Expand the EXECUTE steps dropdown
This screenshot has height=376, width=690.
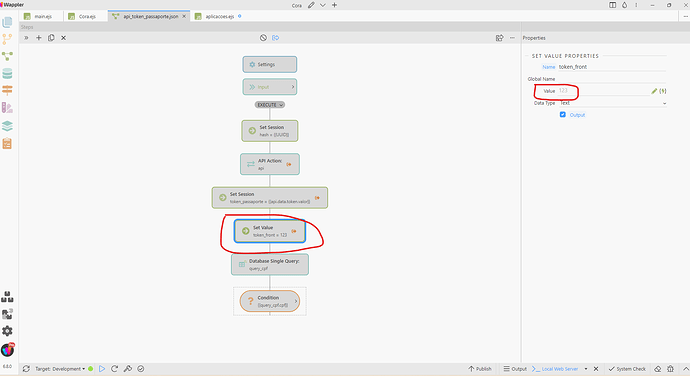click(x=270, y=105)
